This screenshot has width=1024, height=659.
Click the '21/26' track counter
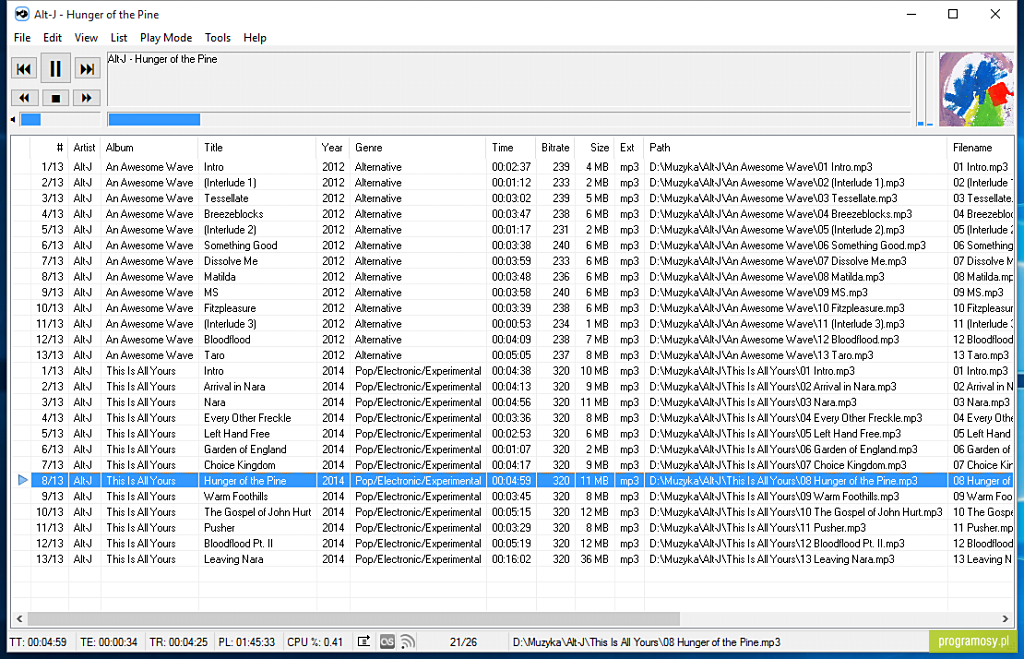click(463, 642)
